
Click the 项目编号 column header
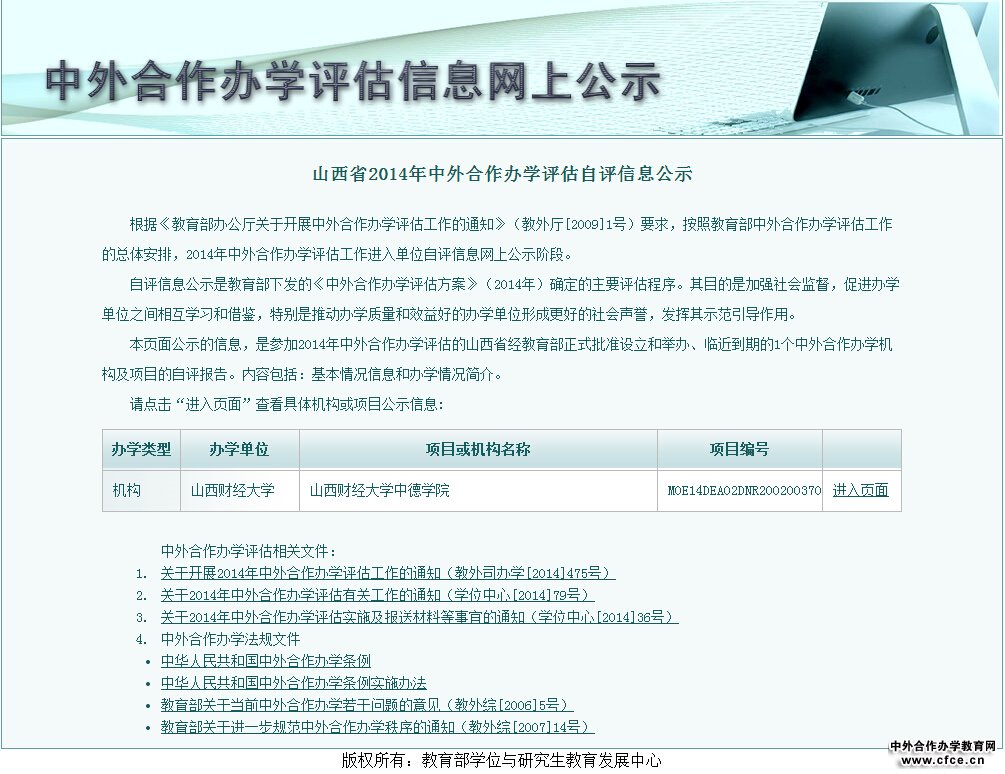[740, 449]
